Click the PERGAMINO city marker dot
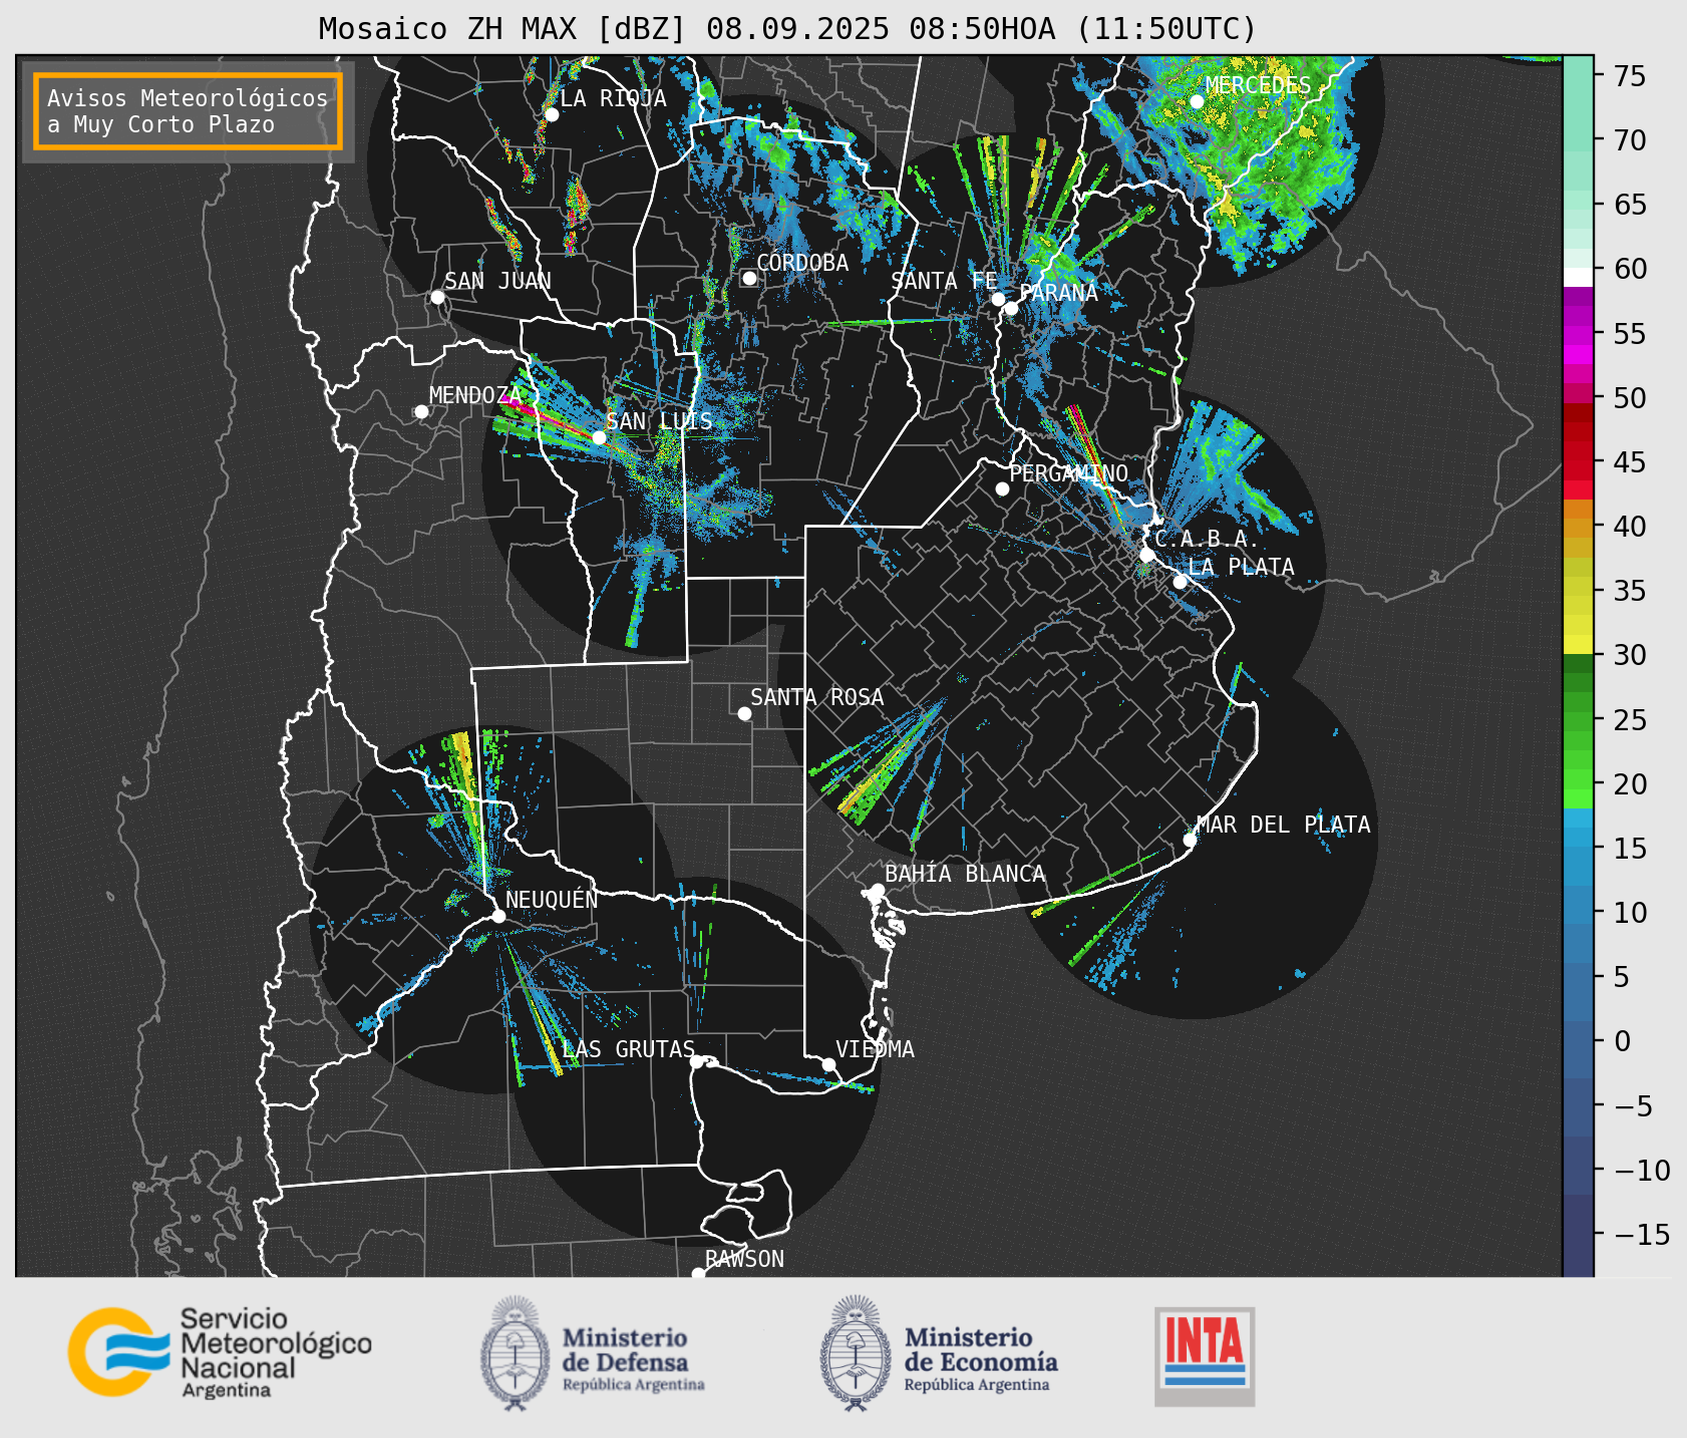Viewport: 1687px width, 1438px height. 1002,489
